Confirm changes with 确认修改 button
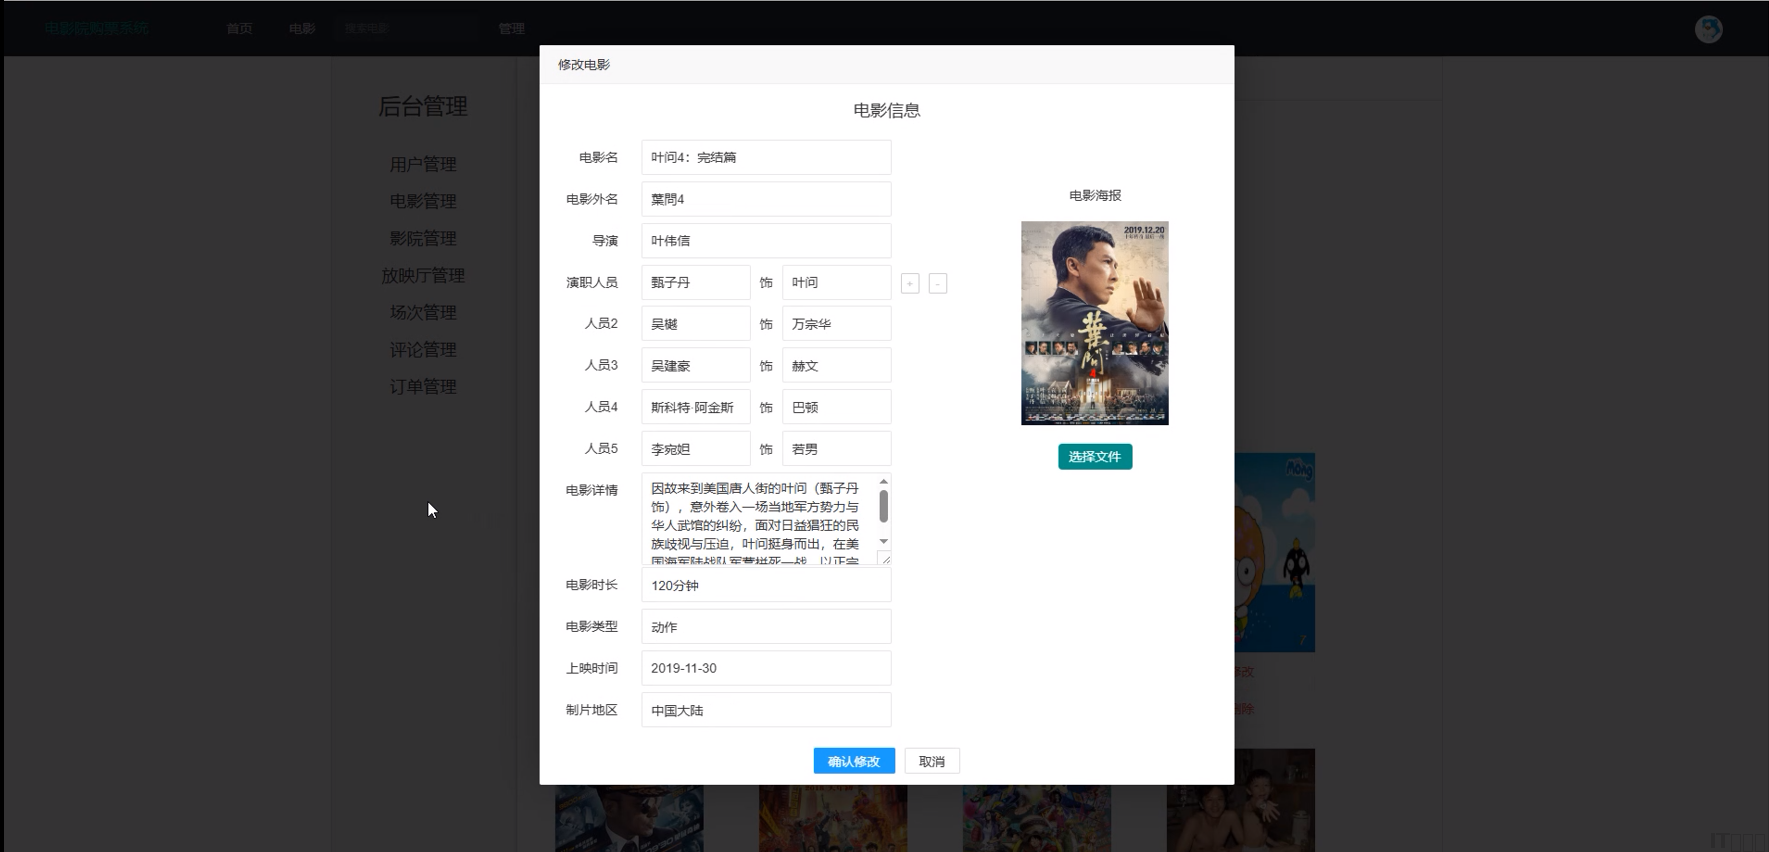Viewport: 1769px width, 852px height. click(853, 761)
